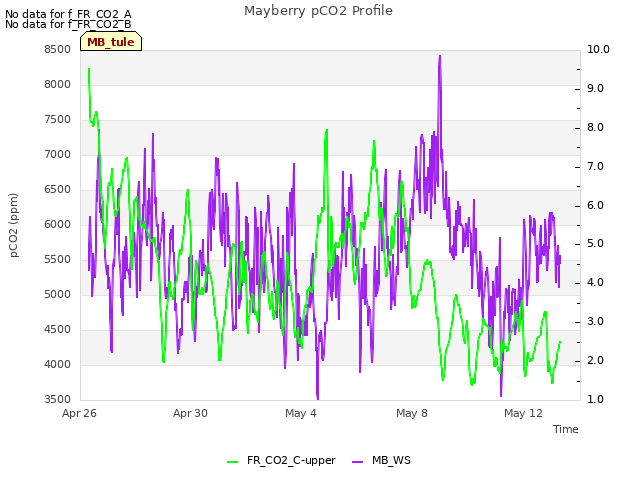
Task: Click the Apr 26 x-axis tick label
Action: coord(79,413)
